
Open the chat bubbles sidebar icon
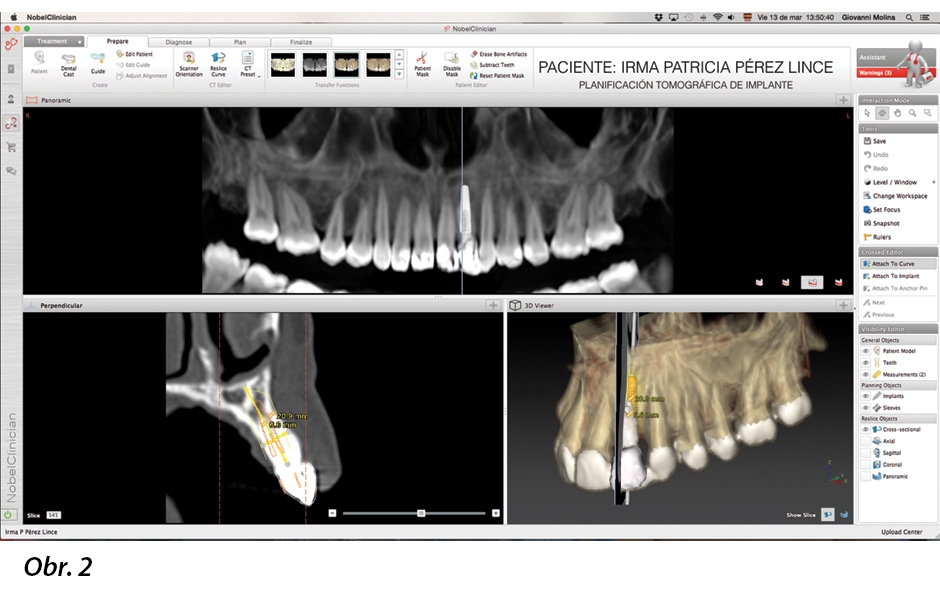tap(11, 171)
